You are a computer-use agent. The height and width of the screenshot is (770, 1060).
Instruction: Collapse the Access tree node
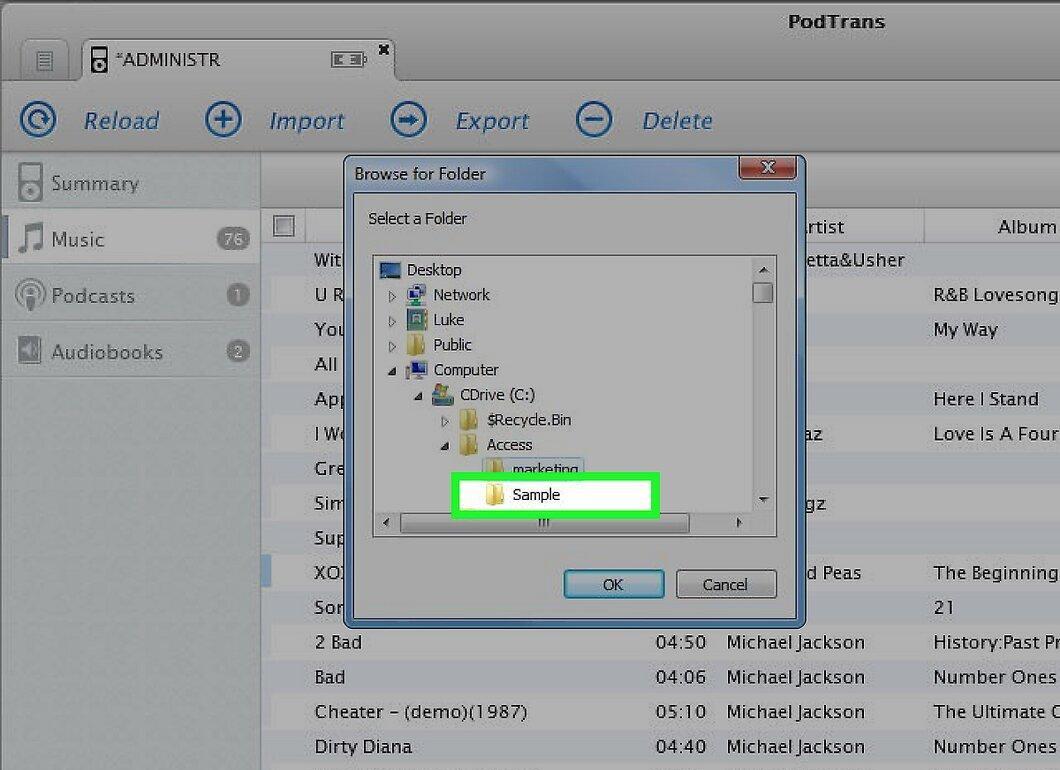point(445,446)
